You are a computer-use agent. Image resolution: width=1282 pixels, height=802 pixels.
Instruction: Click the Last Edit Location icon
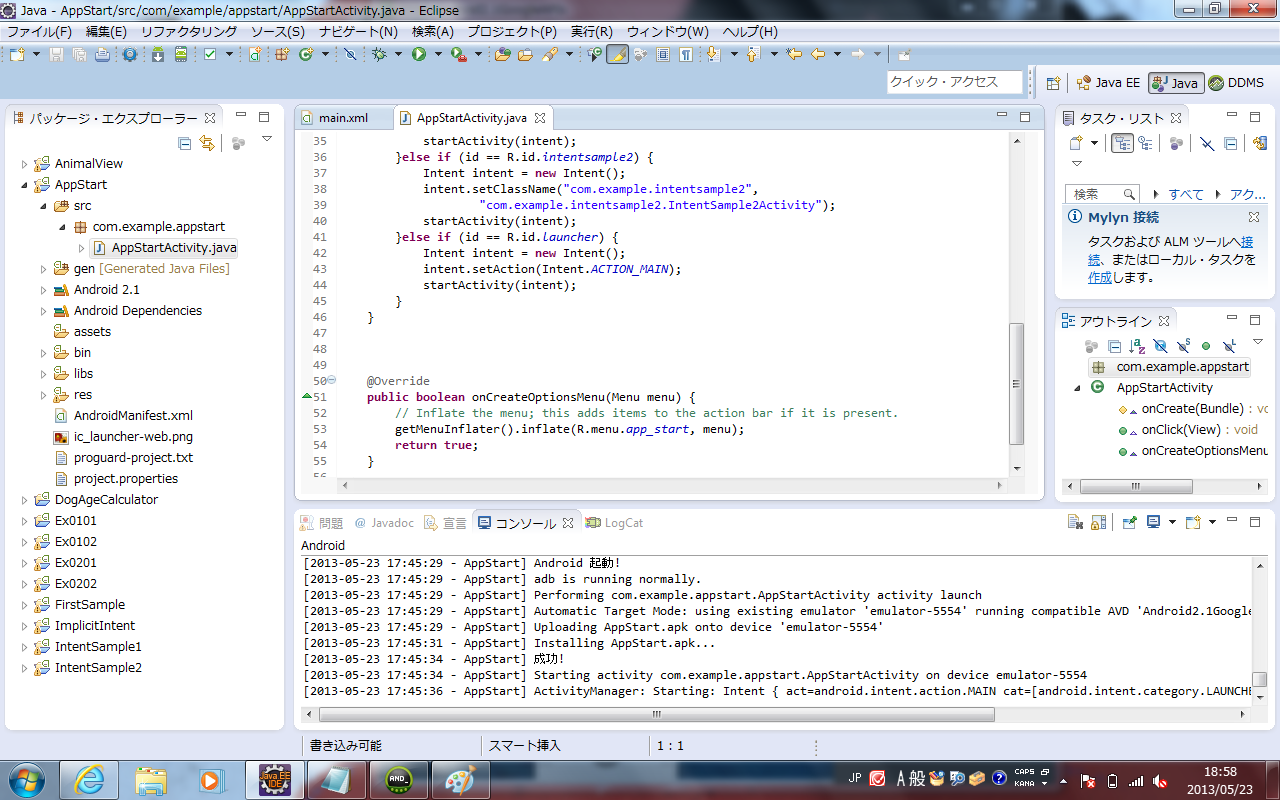point(794,54)
